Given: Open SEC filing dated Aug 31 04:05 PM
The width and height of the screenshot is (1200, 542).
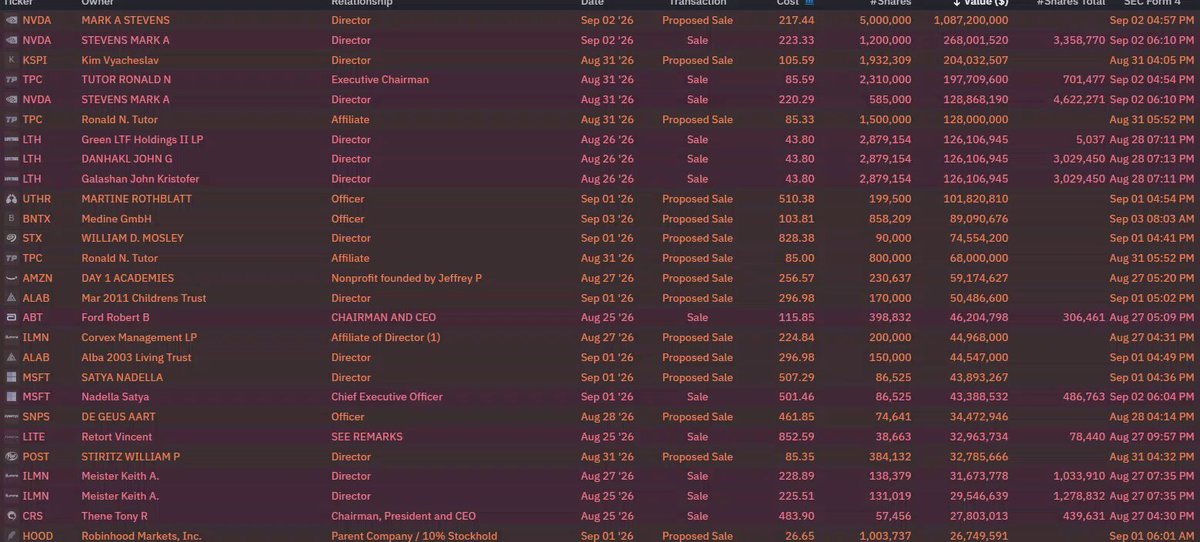Looking at the screenshot, I should tap(1152, 60).
